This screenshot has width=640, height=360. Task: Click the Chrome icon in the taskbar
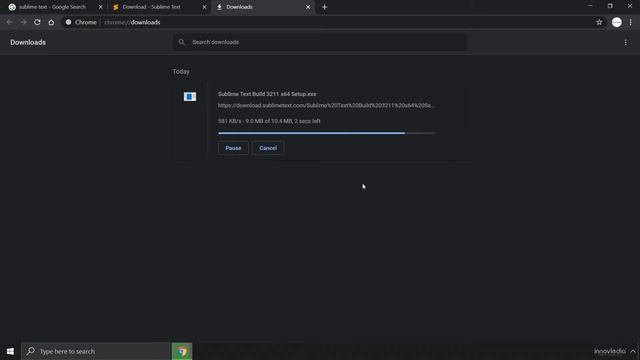182,351
